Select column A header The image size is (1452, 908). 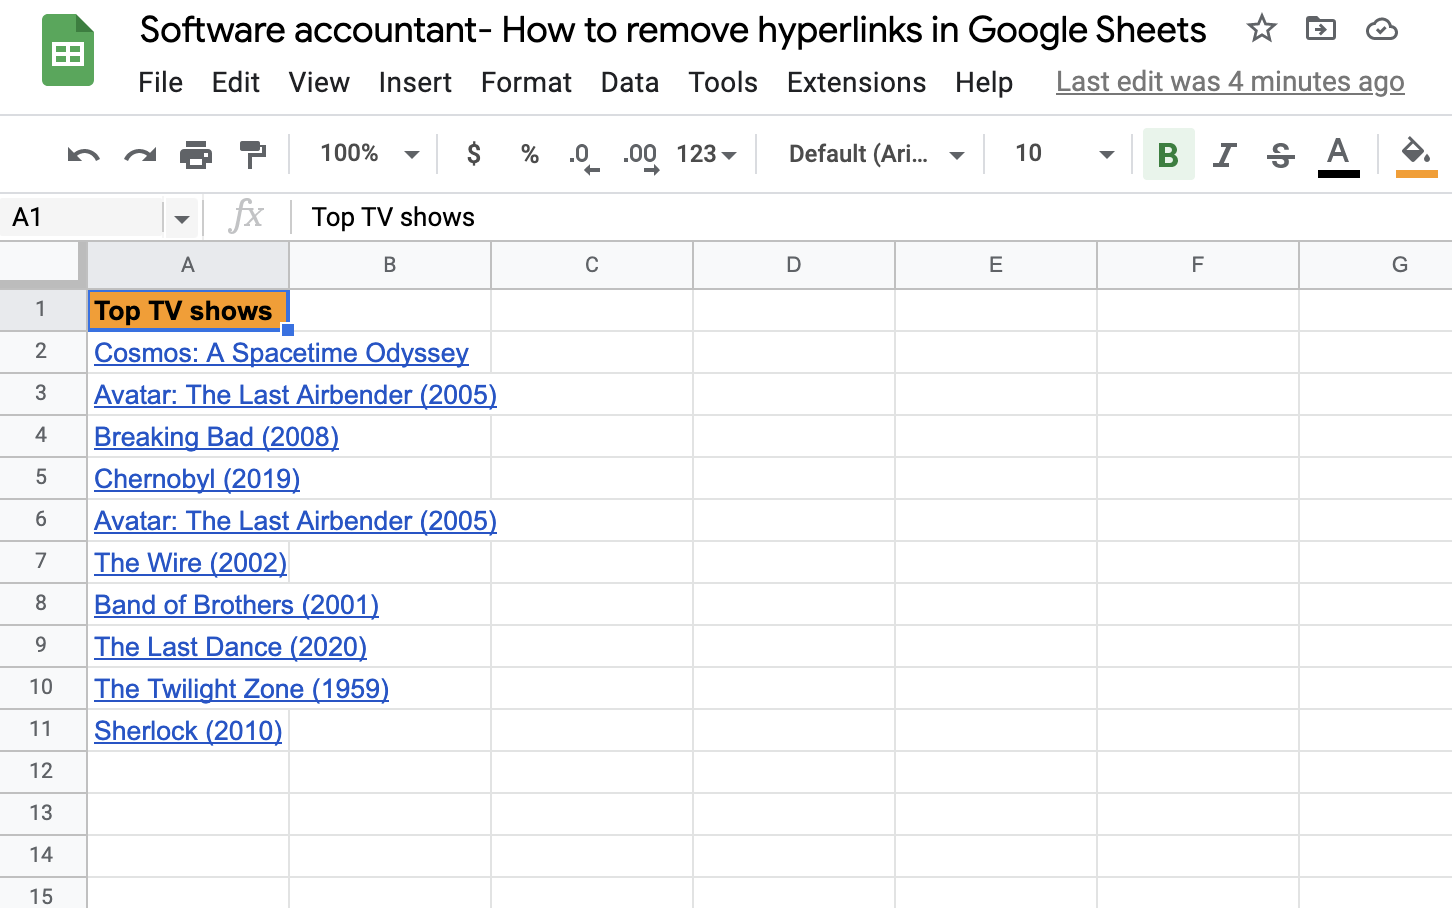(188, 265)
